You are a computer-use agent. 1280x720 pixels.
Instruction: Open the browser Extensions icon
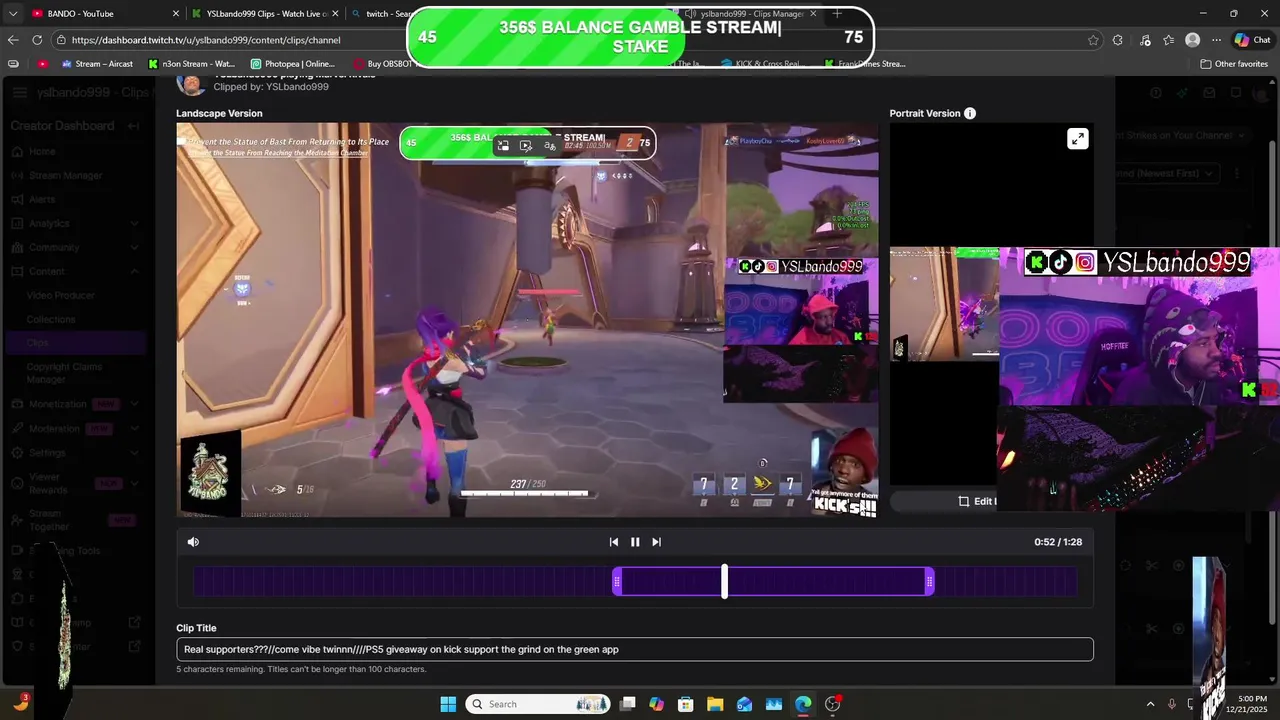pyautogui.click(x=1117, y=40)
